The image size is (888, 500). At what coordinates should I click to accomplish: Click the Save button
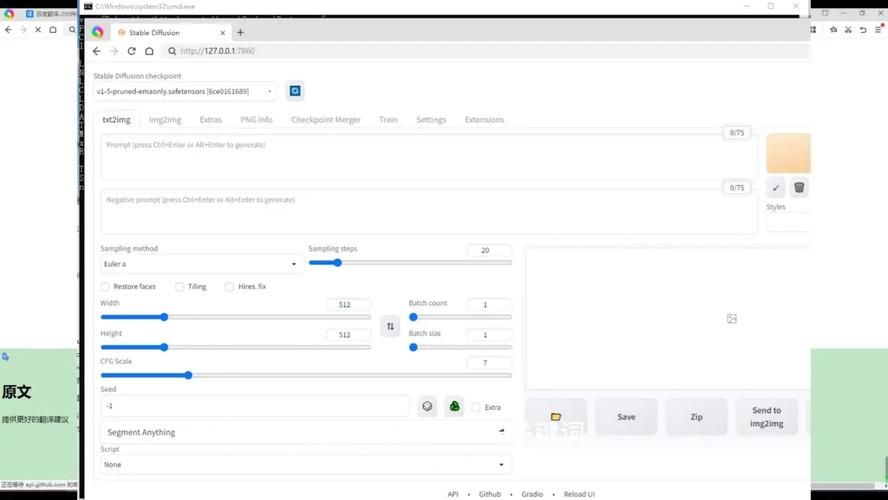tap(626, 417)
